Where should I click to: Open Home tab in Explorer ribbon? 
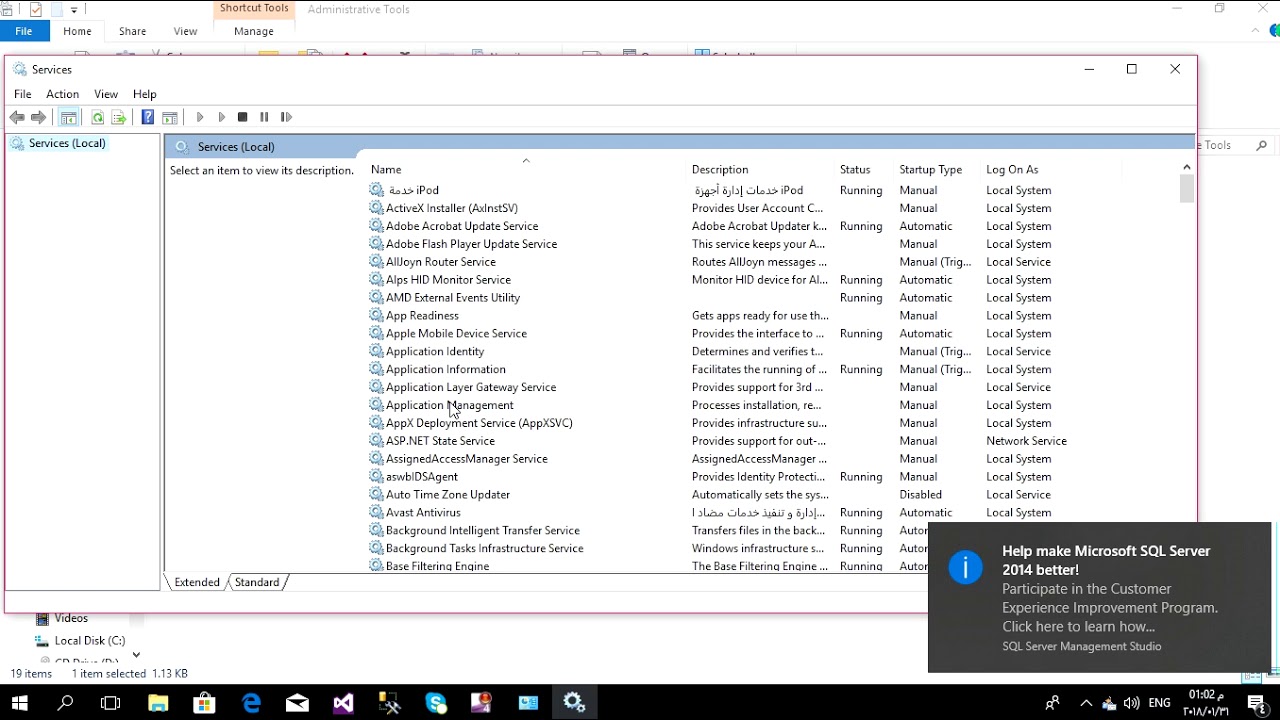coord(77,31)
